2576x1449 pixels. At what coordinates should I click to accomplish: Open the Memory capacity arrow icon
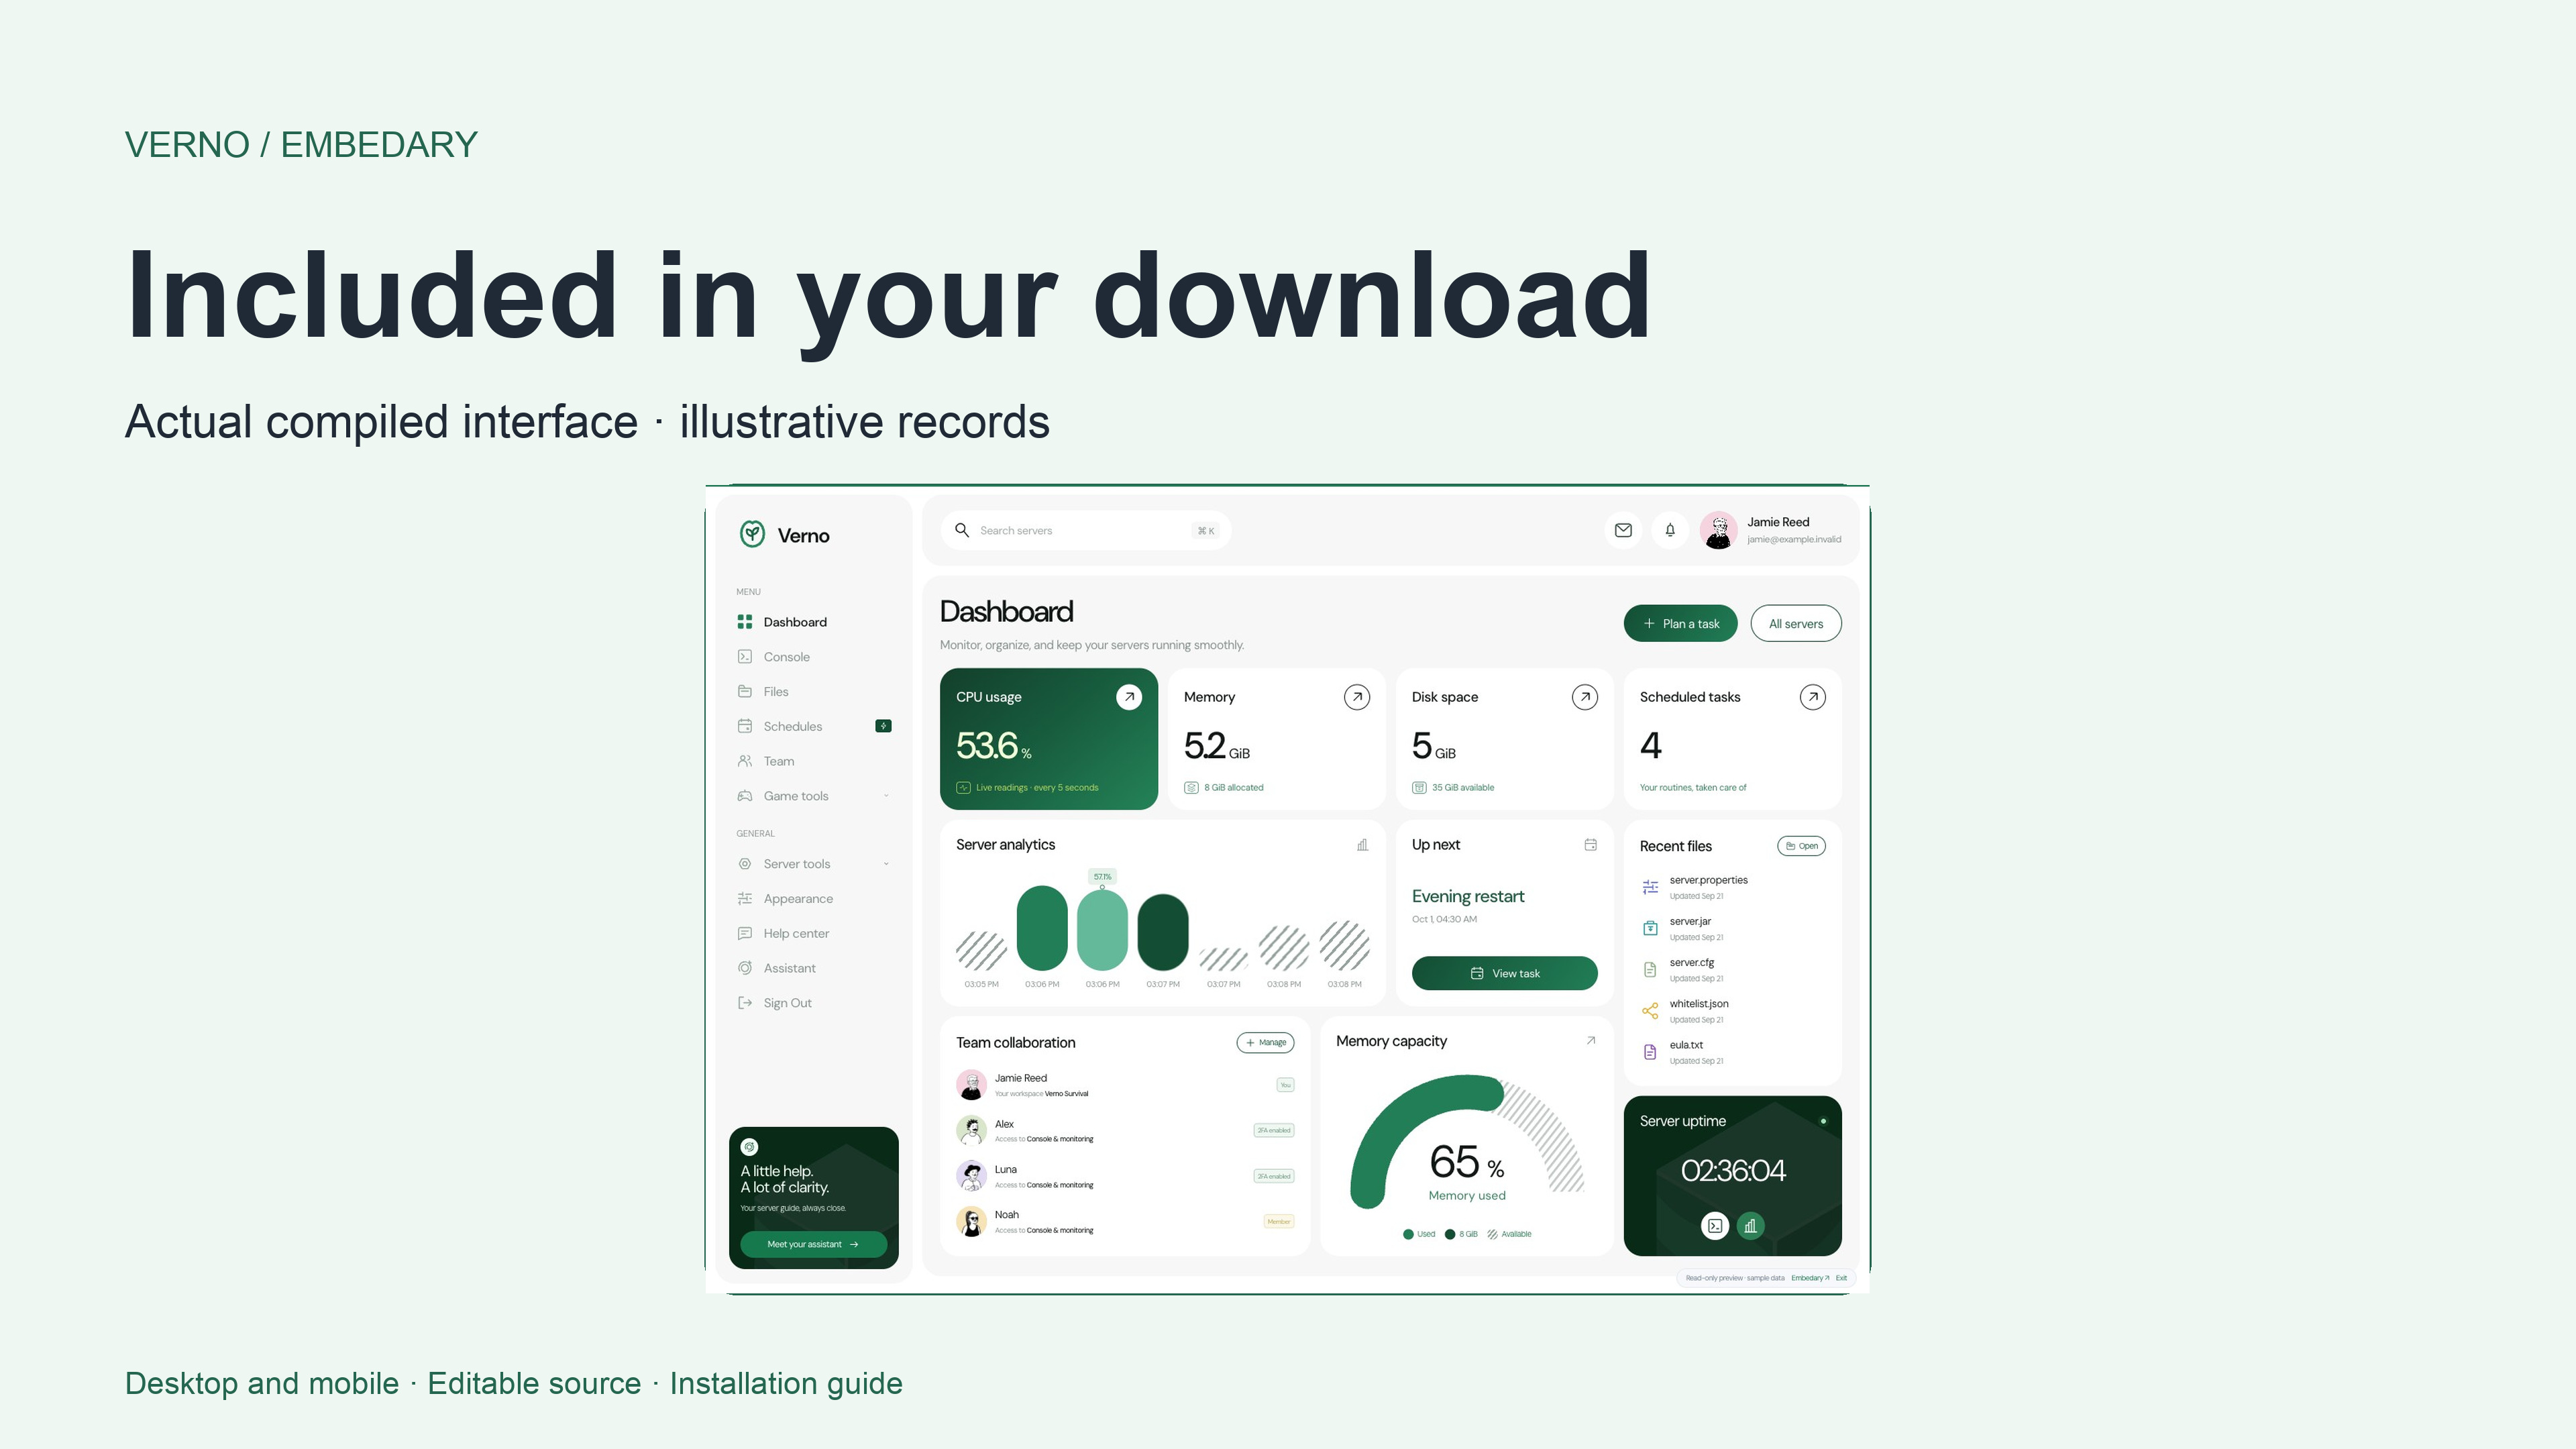(1590, 1041)
